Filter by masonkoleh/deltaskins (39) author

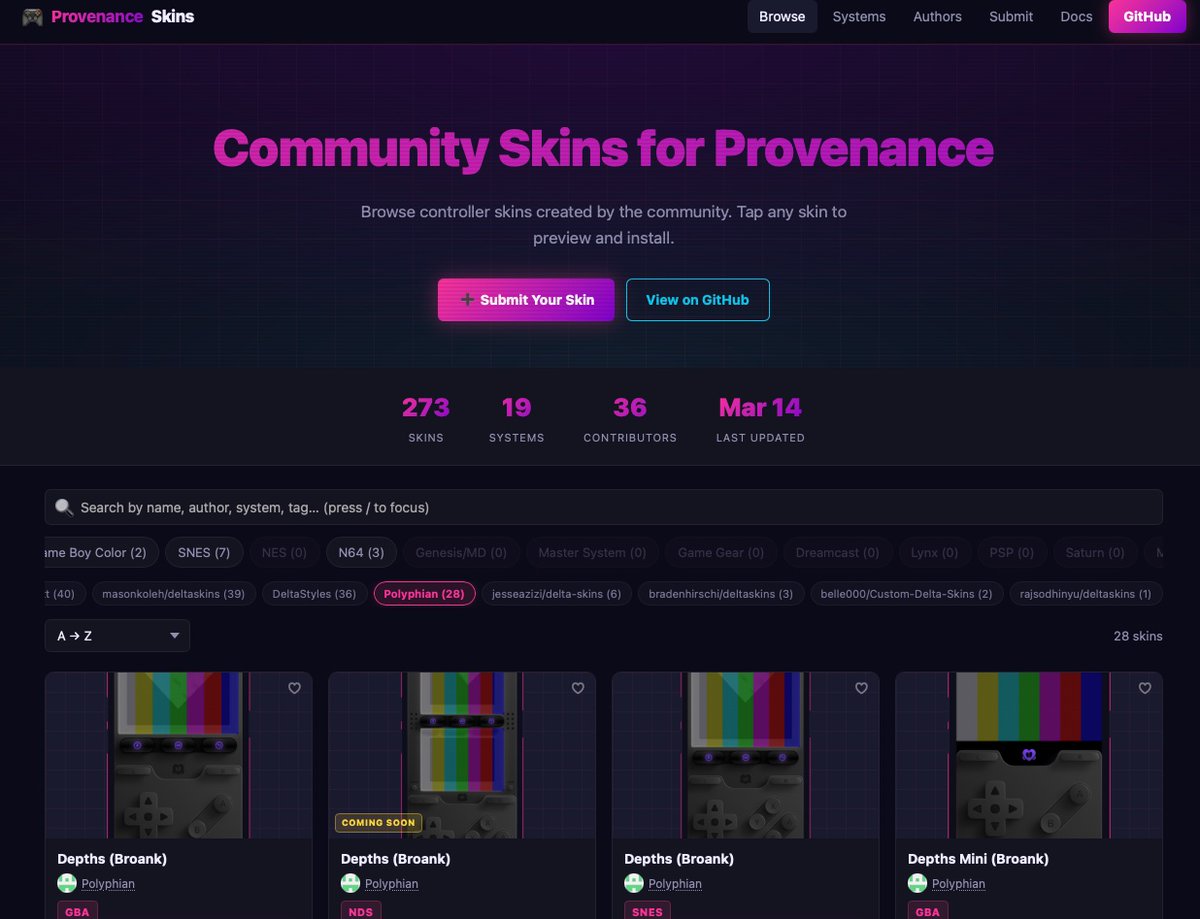click(x=174, y=594)
